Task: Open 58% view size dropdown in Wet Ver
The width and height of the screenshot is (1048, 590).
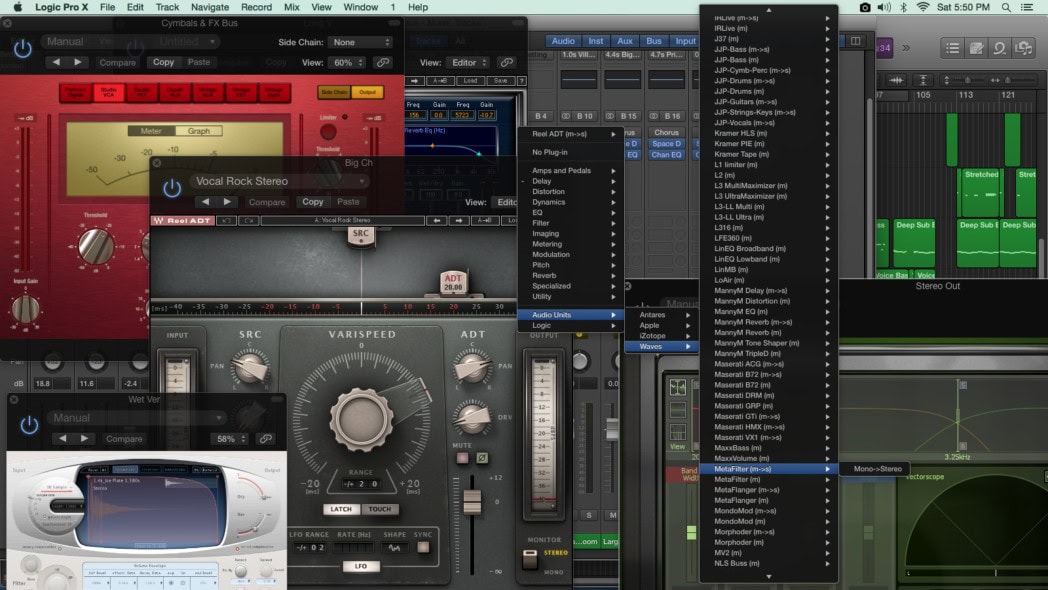Action: click(230, 439)
